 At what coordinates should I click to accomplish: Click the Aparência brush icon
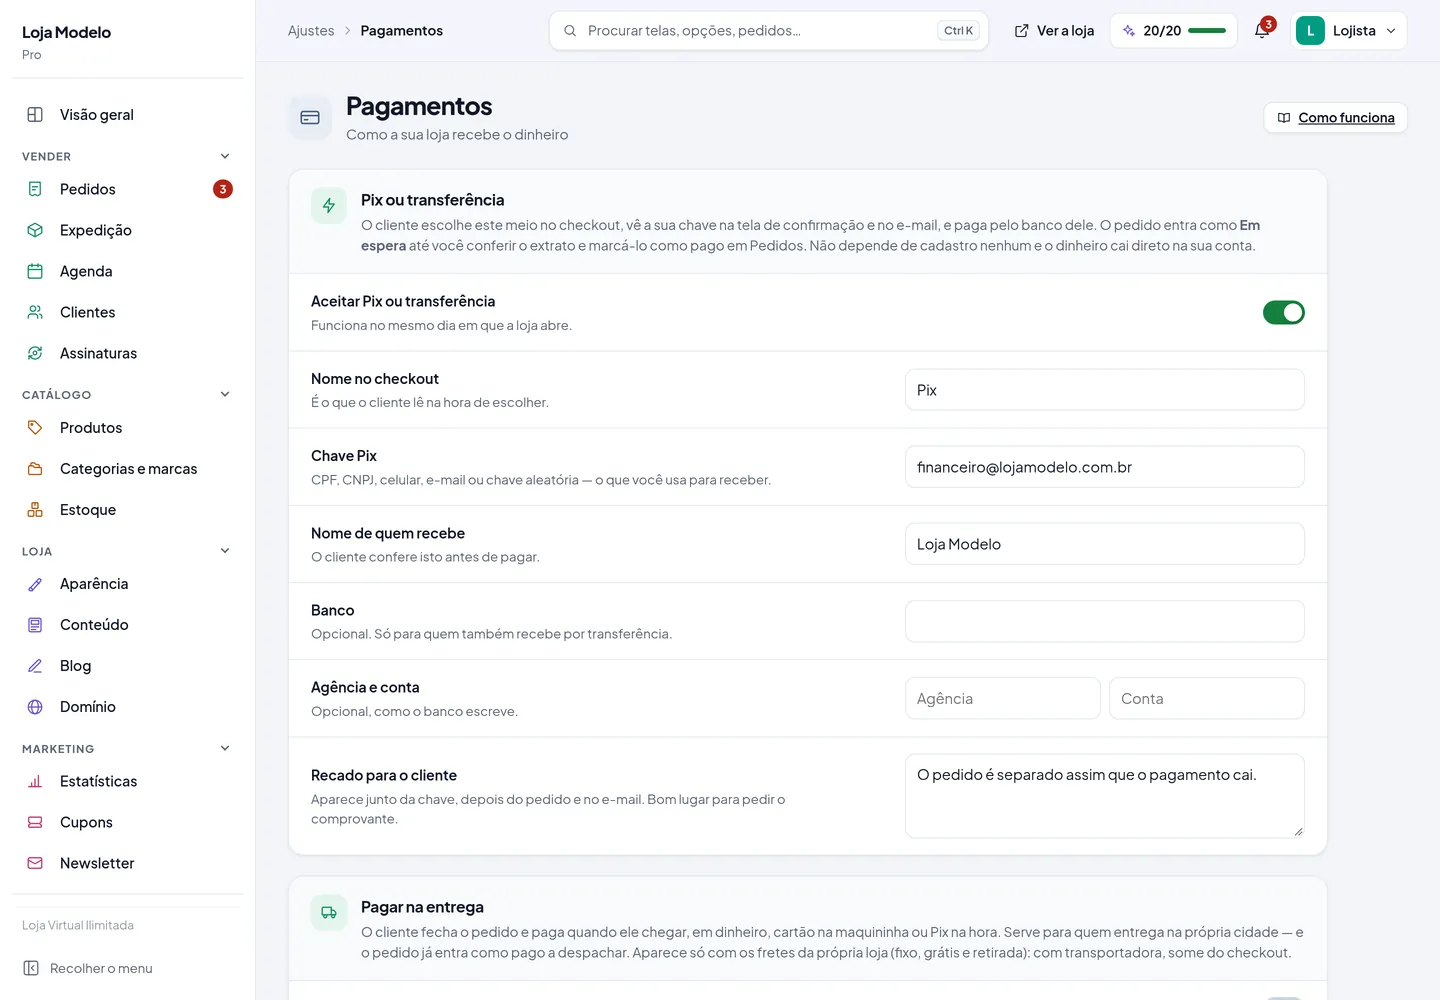(x=35, y=584)
